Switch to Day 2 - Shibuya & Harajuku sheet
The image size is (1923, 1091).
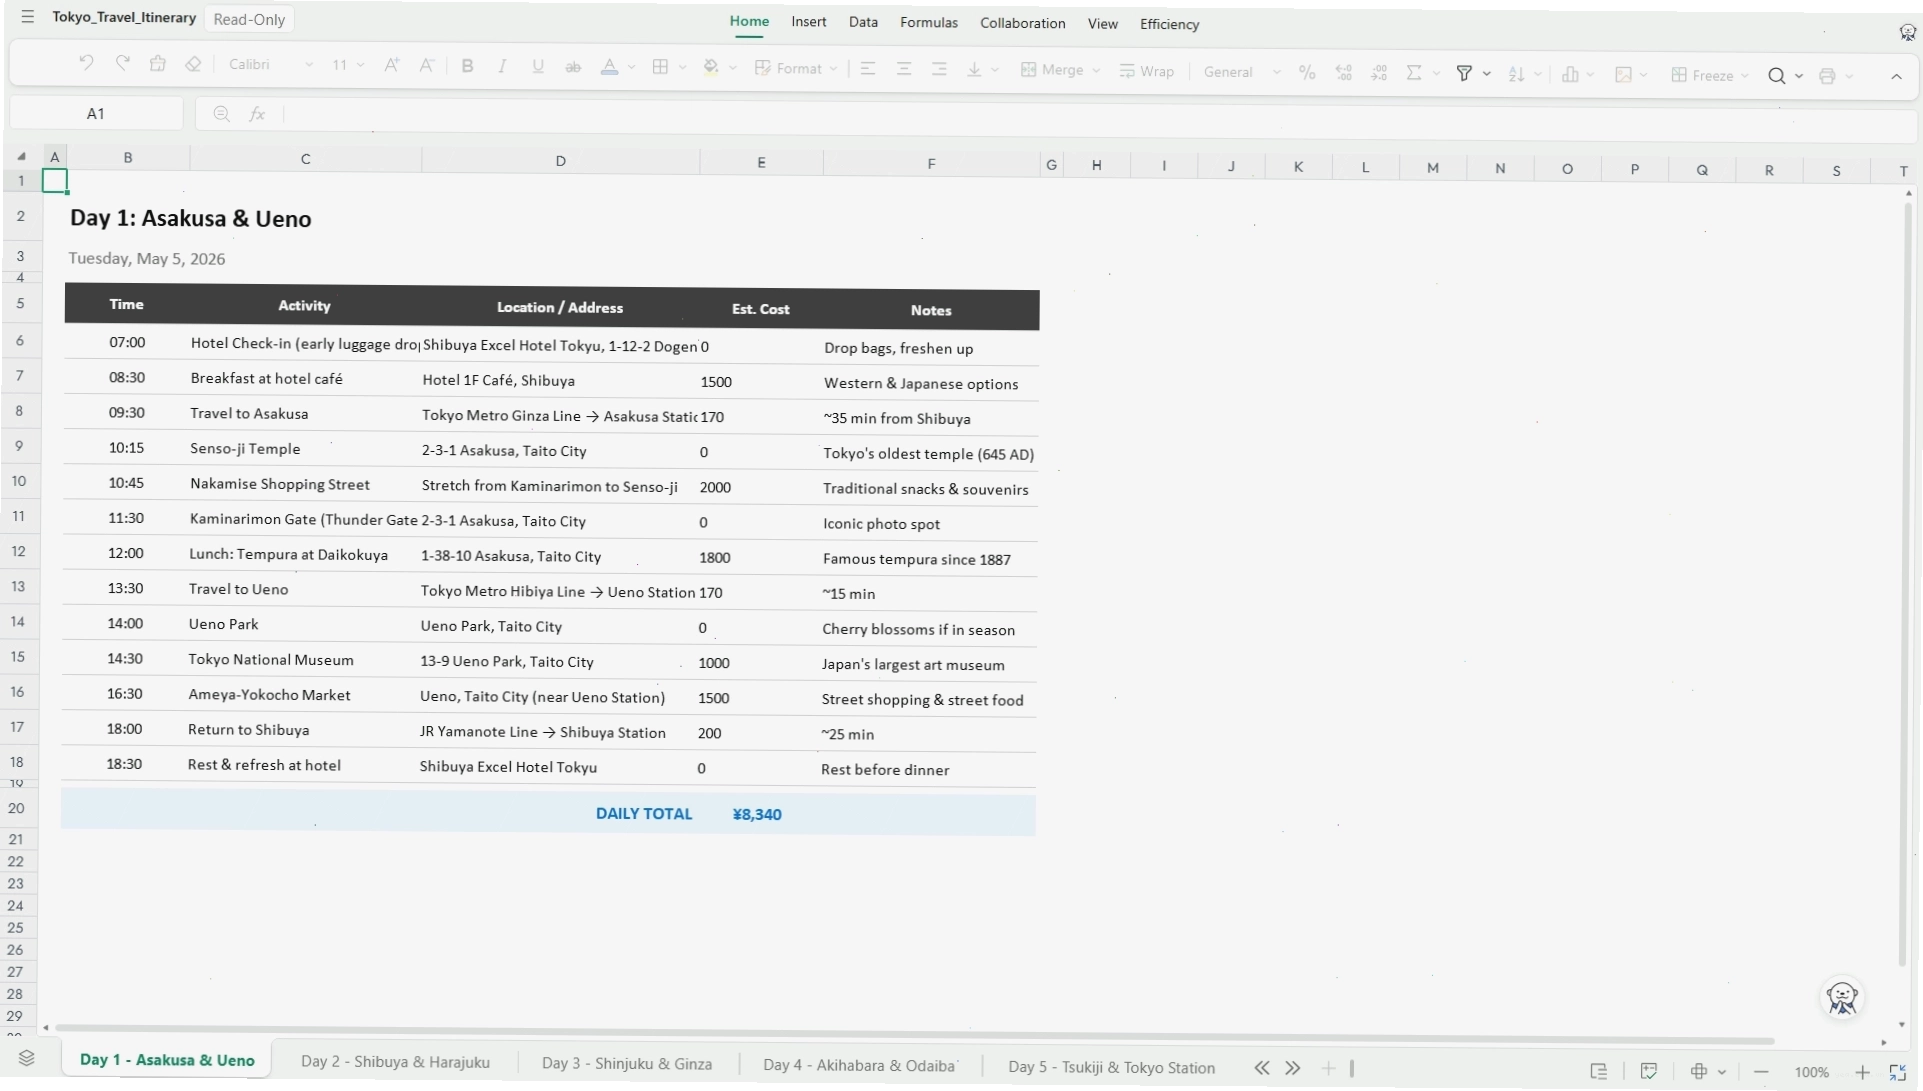point(395,1062)
